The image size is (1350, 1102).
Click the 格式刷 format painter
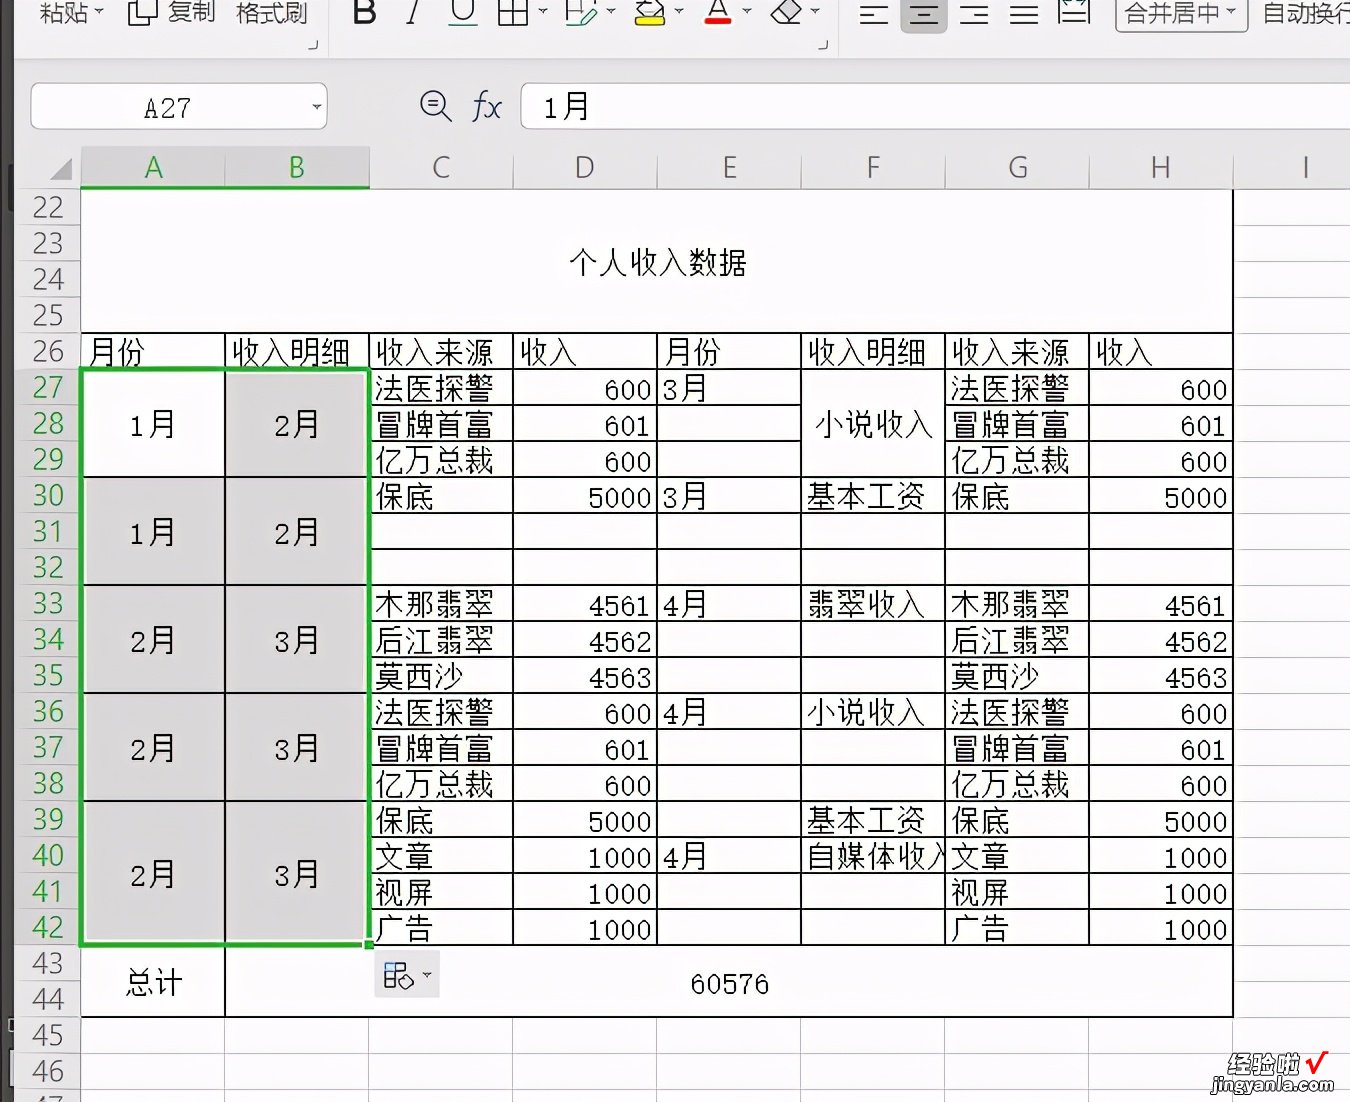(x=272, y=13)
